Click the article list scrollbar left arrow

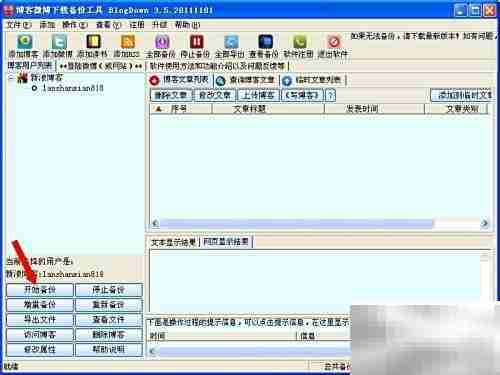coord(155,224)
